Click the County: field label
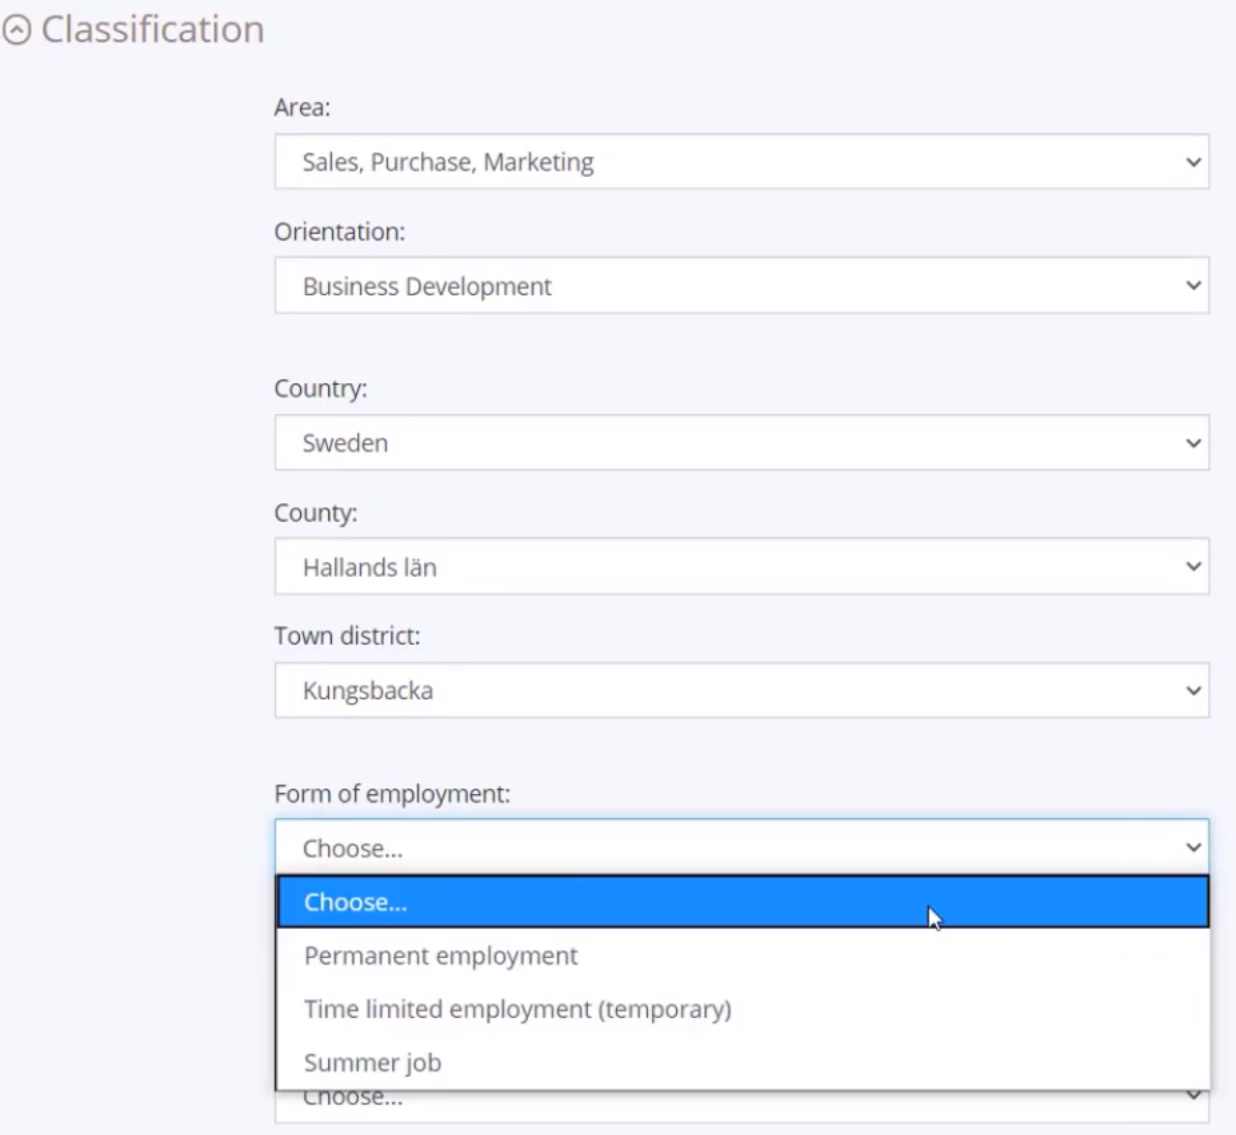Image resolution: width=1236 pixels, height=1135 pixels. point(316,512)
